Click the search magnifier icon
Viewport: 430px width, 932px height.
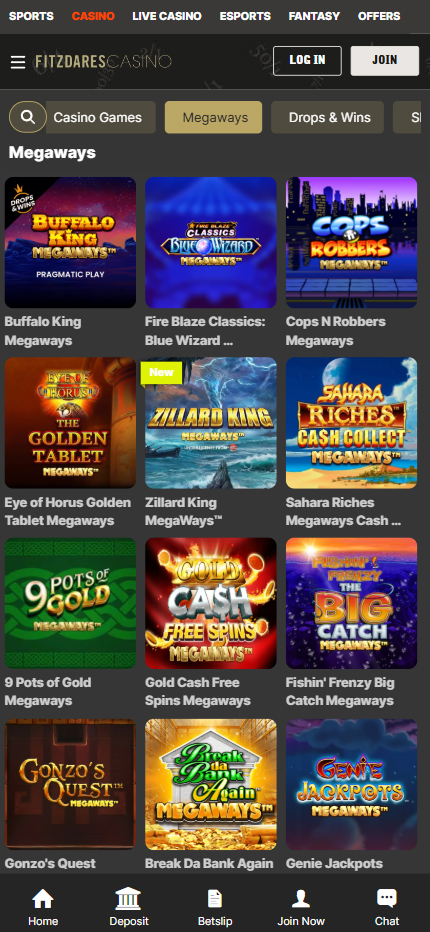point(27,117)
